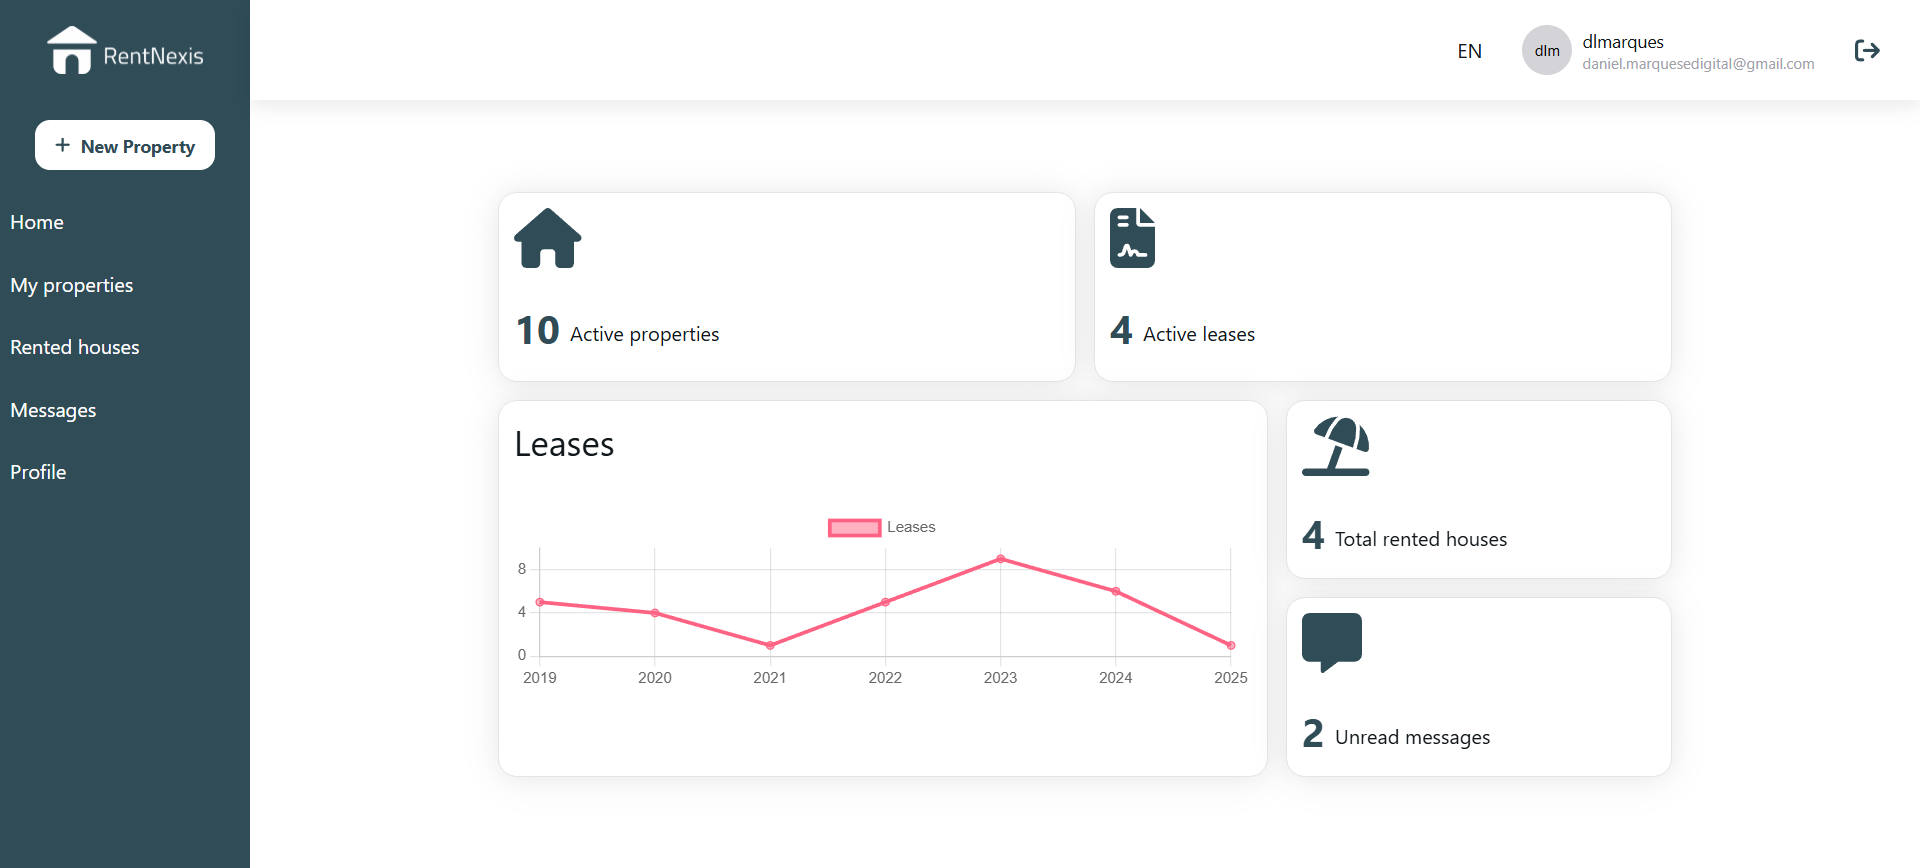Image resolution: width=1920 pixels, height=868 pixels.
Task: Click the dlmarques username in header
Action: [x=1622, y=42]
